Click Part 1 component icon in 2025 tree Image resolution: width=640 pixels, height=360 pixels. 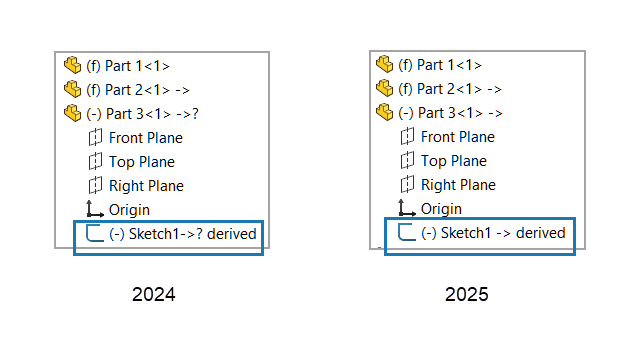pos(384,64)
